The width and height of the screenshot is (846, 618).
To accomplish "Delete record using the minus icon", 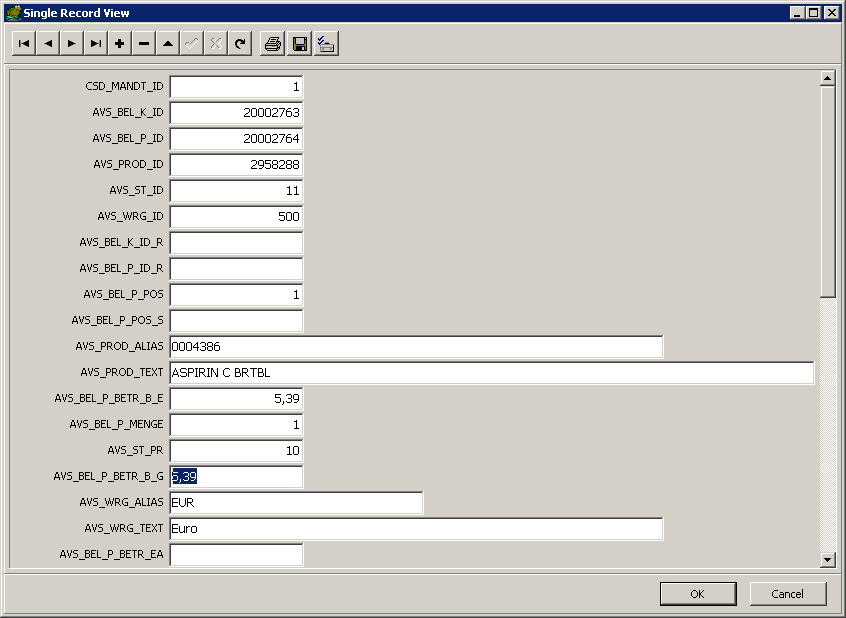I will pos(143,44).
